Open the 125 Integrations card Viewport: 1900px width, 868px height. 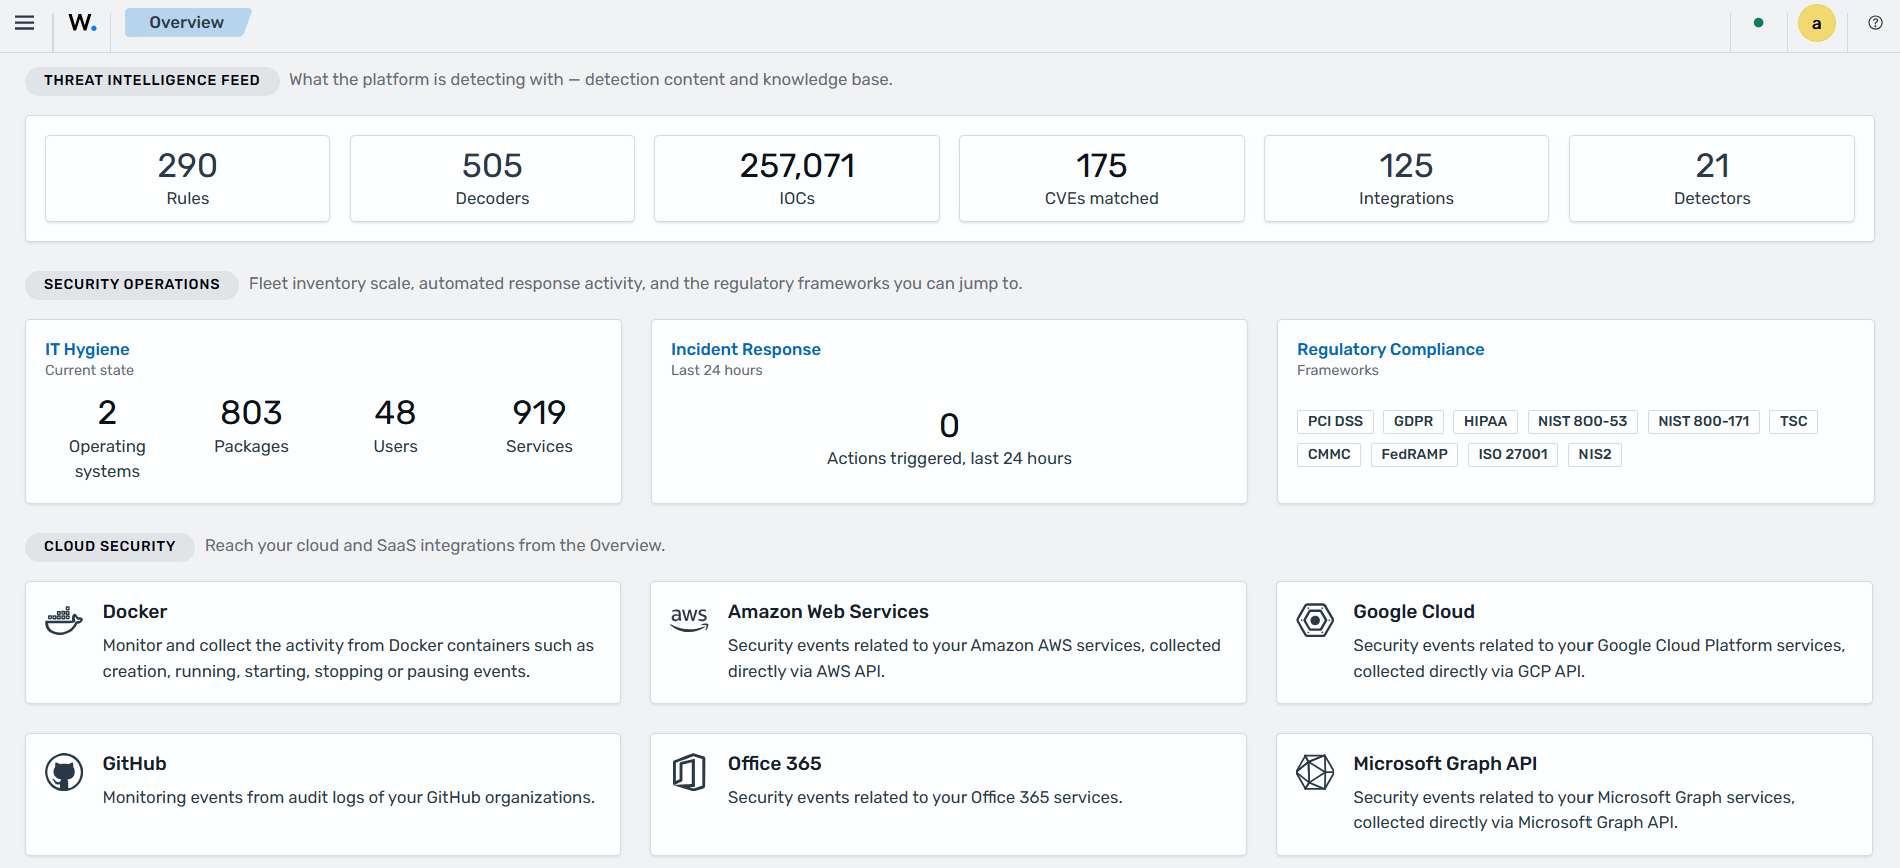[x=1406, y=179]
